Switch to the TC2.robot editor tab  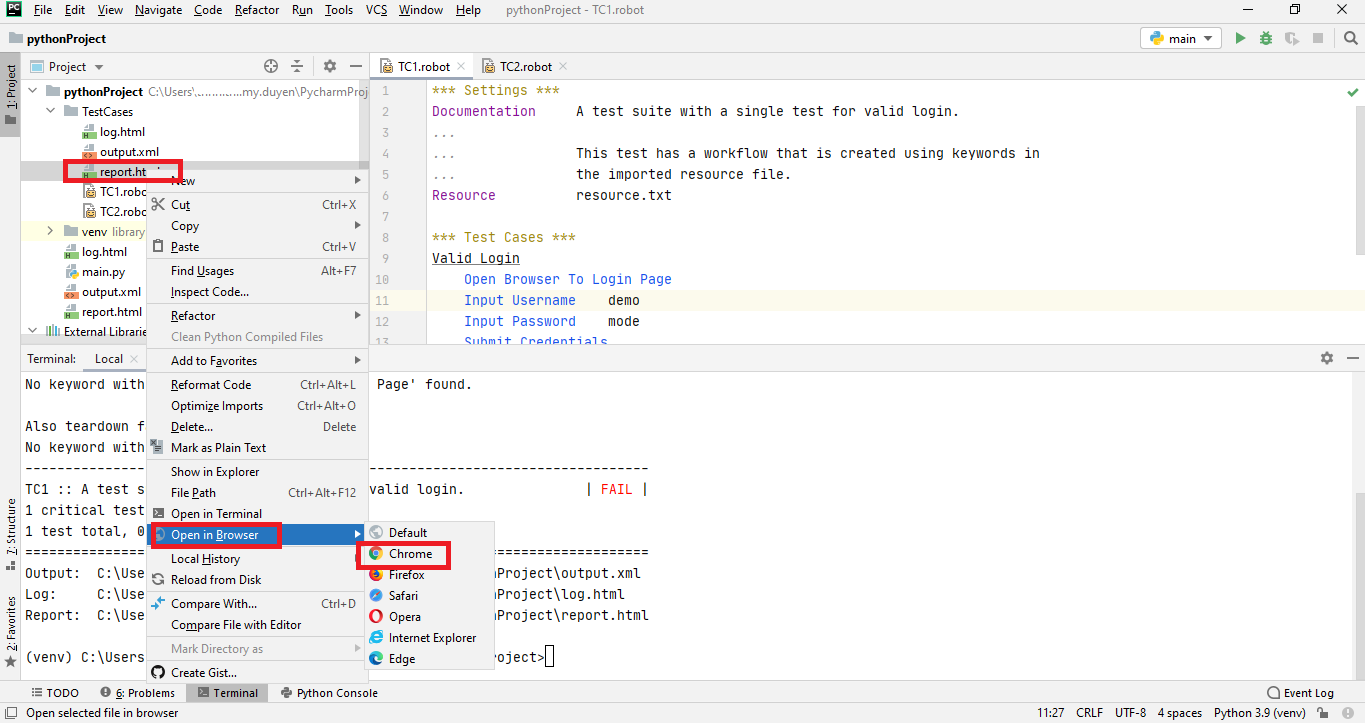click(525, 67)
